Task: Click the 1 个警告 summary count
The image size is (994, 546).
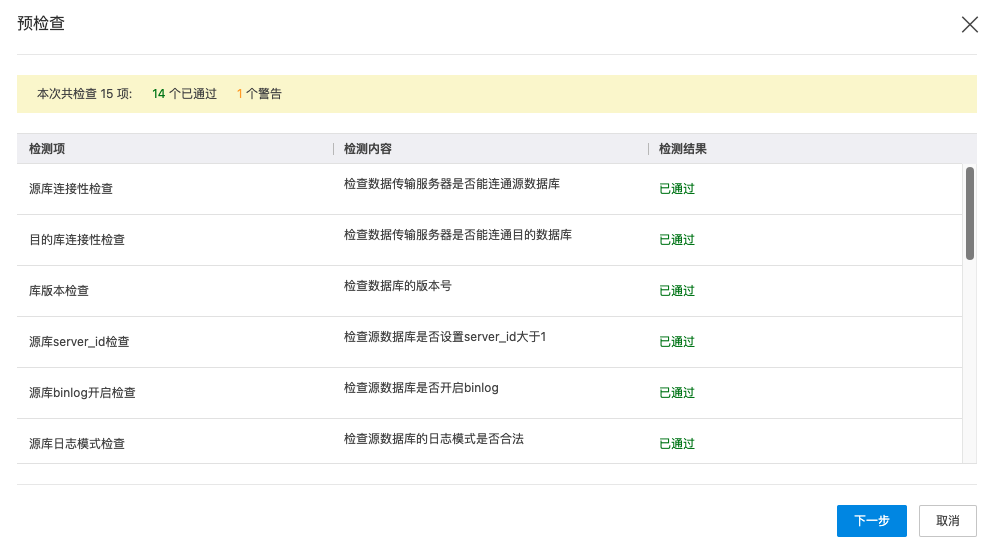Action: point(259,94)
